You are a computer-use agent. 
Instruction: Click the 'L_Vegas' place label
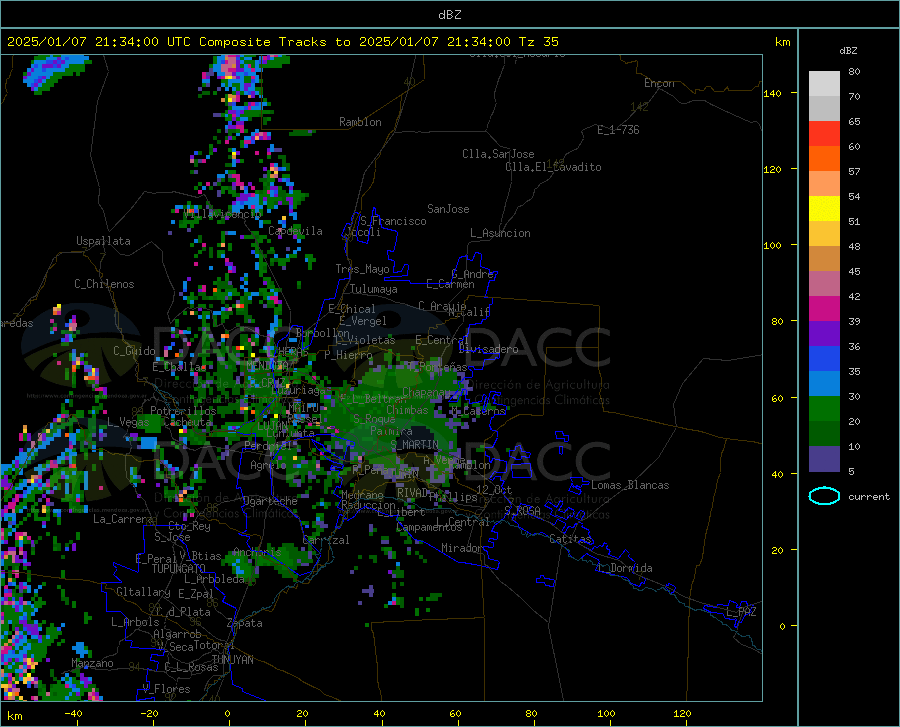128,422
